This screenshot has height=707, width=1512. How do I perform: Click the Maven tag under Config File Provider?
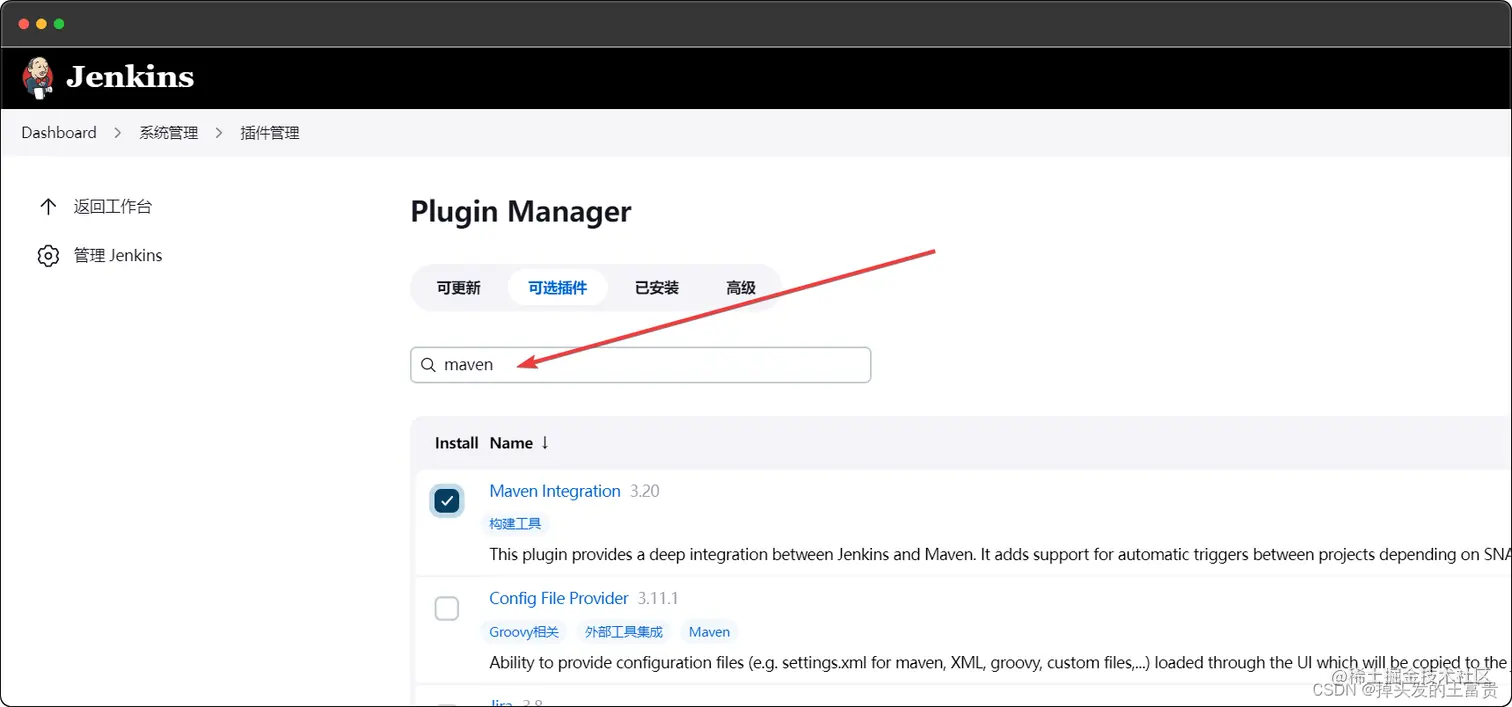[x=709, y=632]
